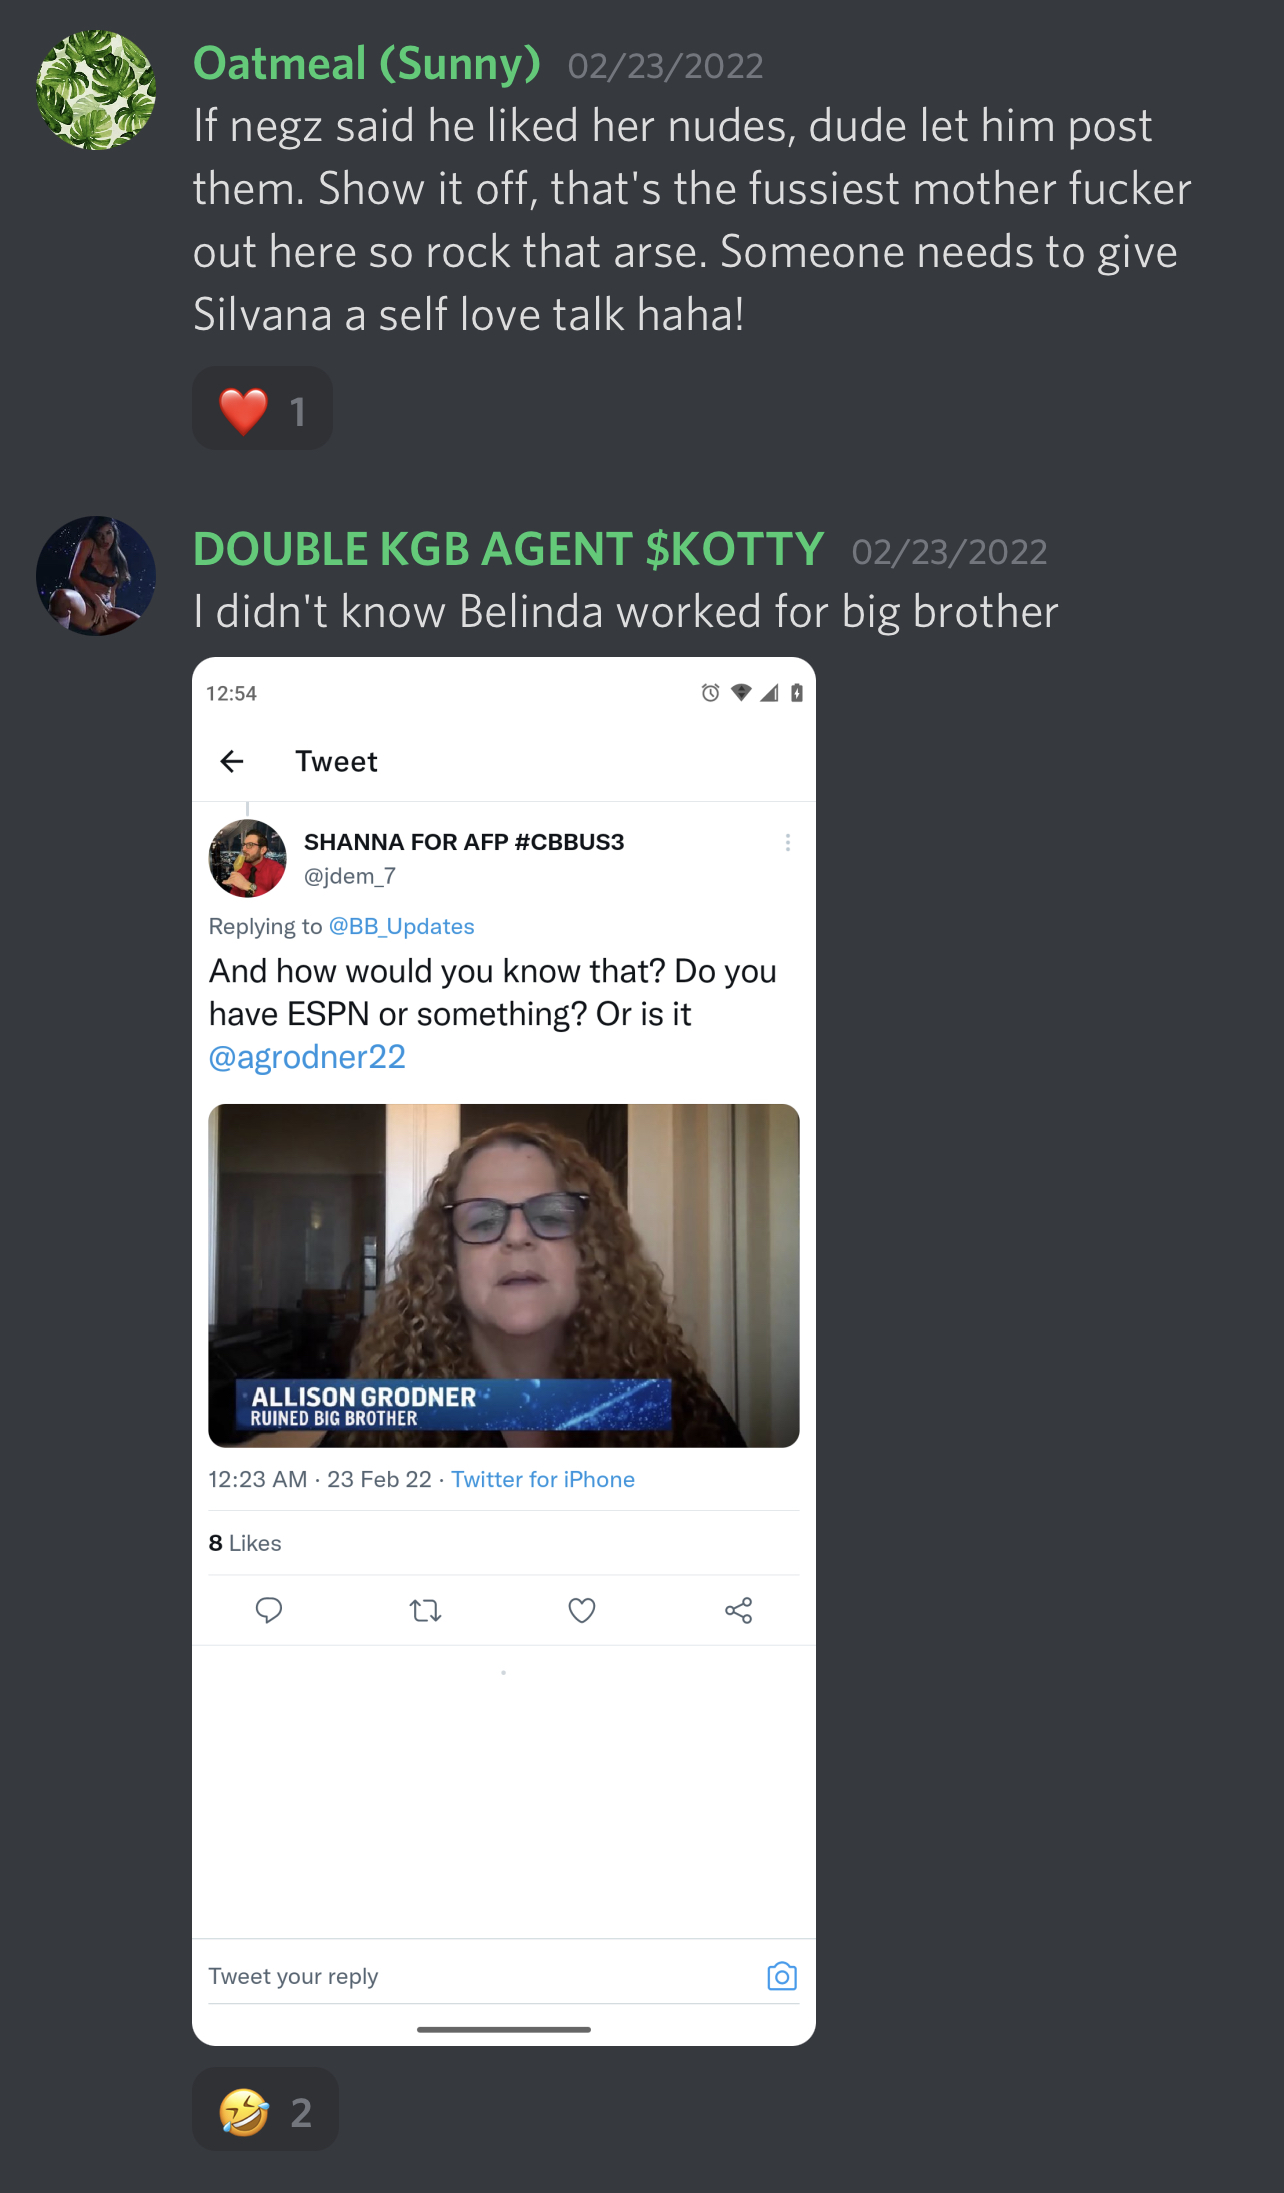Open the 8 Likes count
The width and height of the screenshot is (1284, 2193).
point(245,1543)
